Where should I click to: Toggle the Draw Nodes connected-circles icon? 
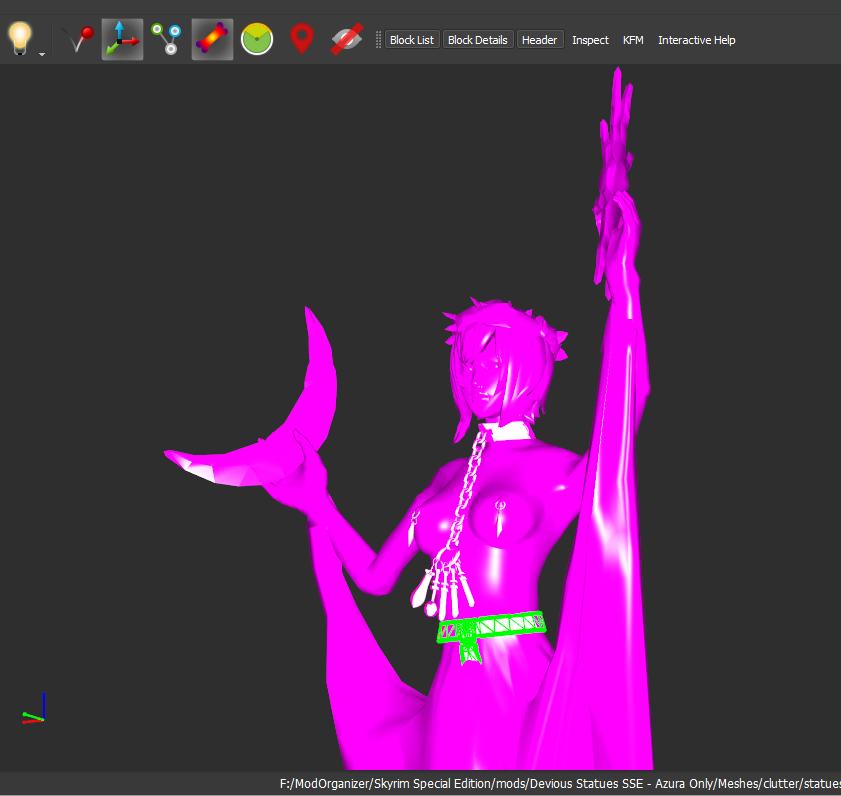[x=167, y=39]
